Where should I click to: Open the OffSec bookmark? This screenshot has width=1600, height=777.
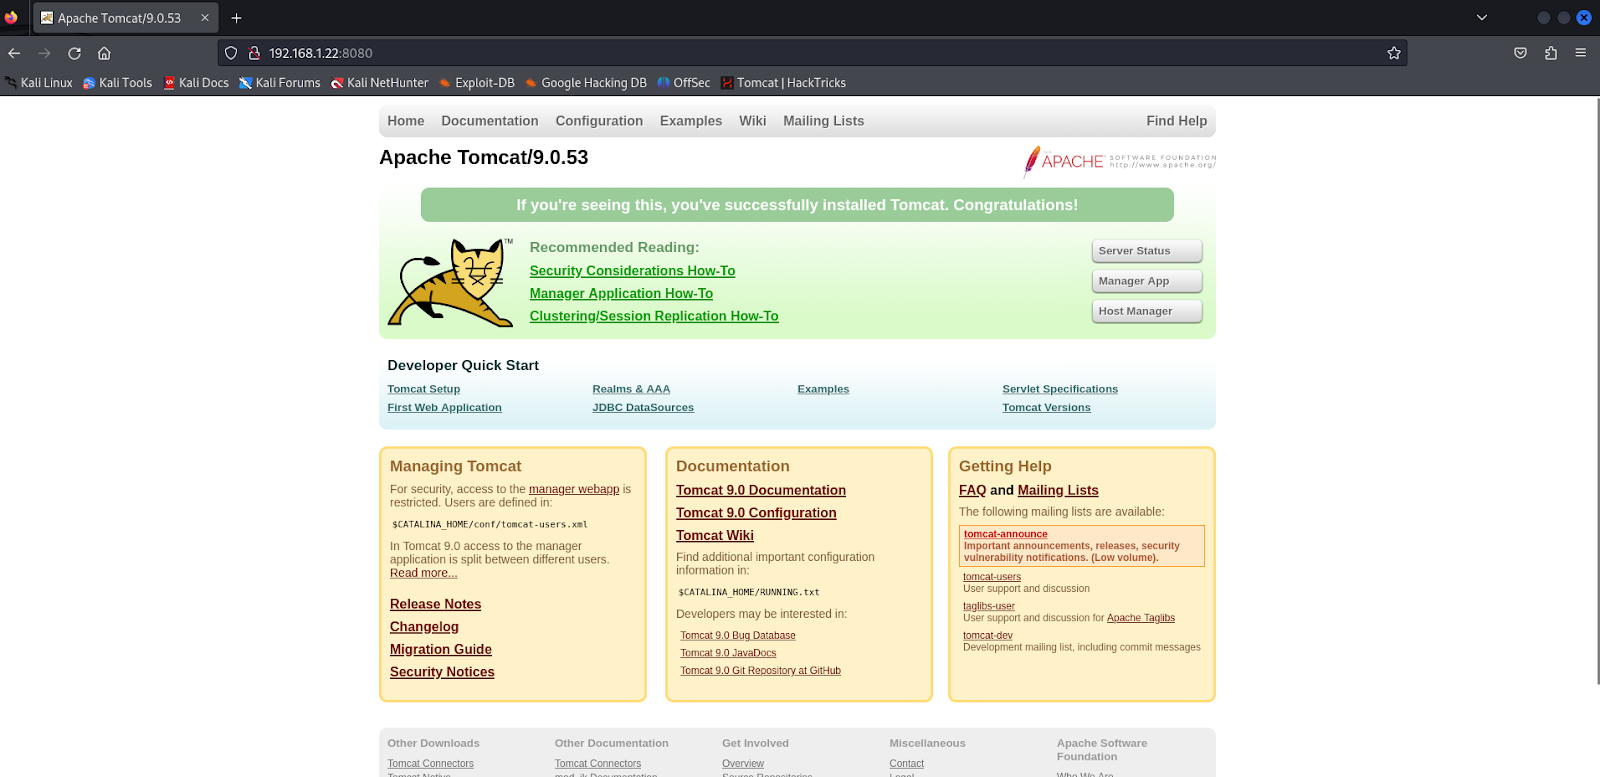(684, 83)
